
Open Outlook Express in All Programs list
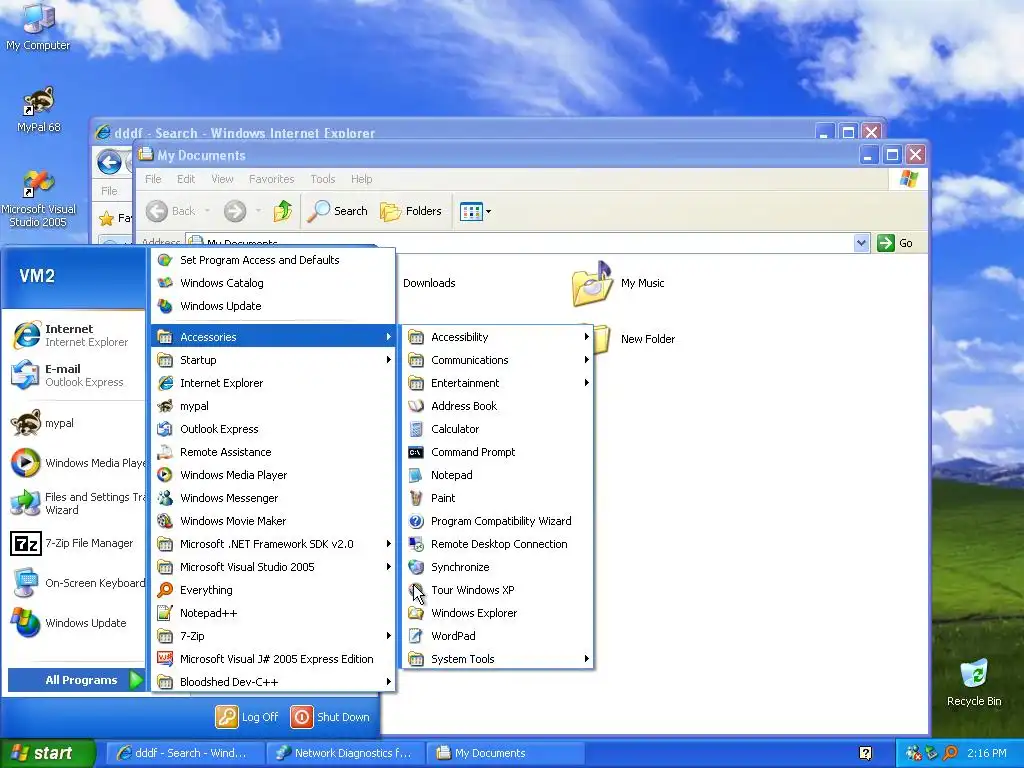(x=274, y=429)
